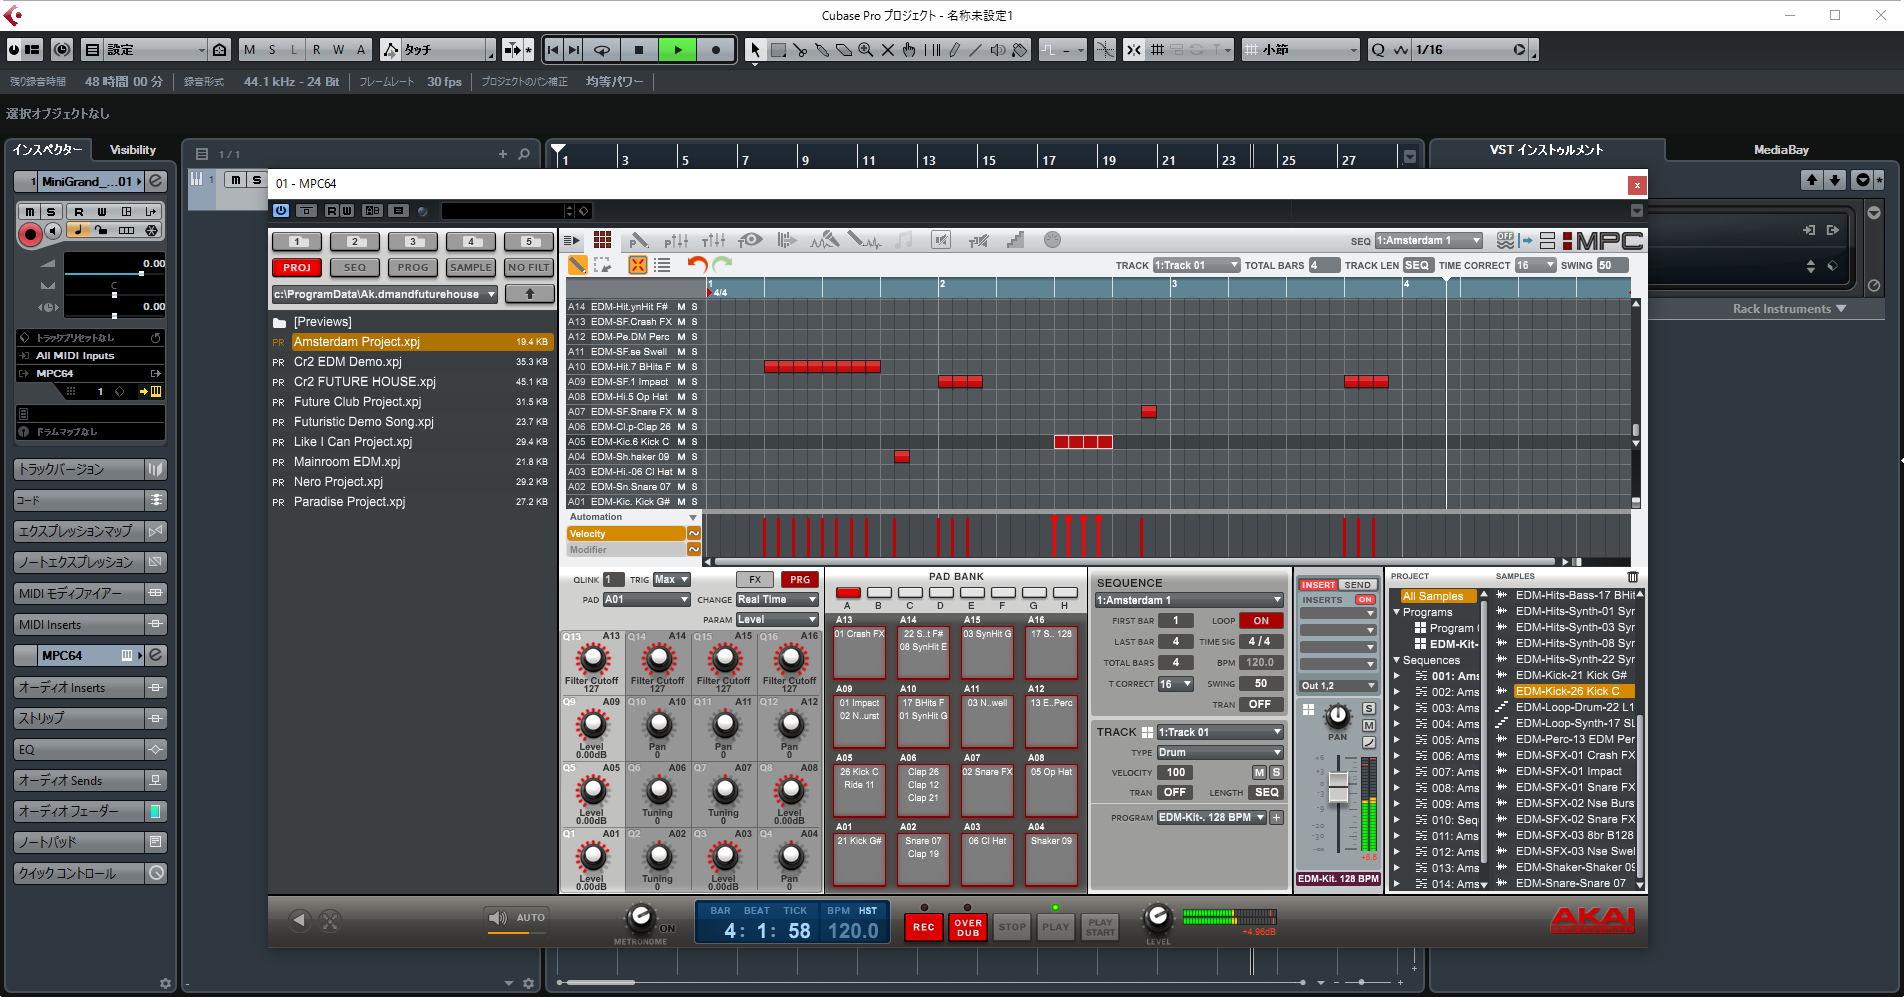Open TIME CORRECT 16 dropdown in toolbar
Screen dimensions: 1904x997
click(1536, 265)
